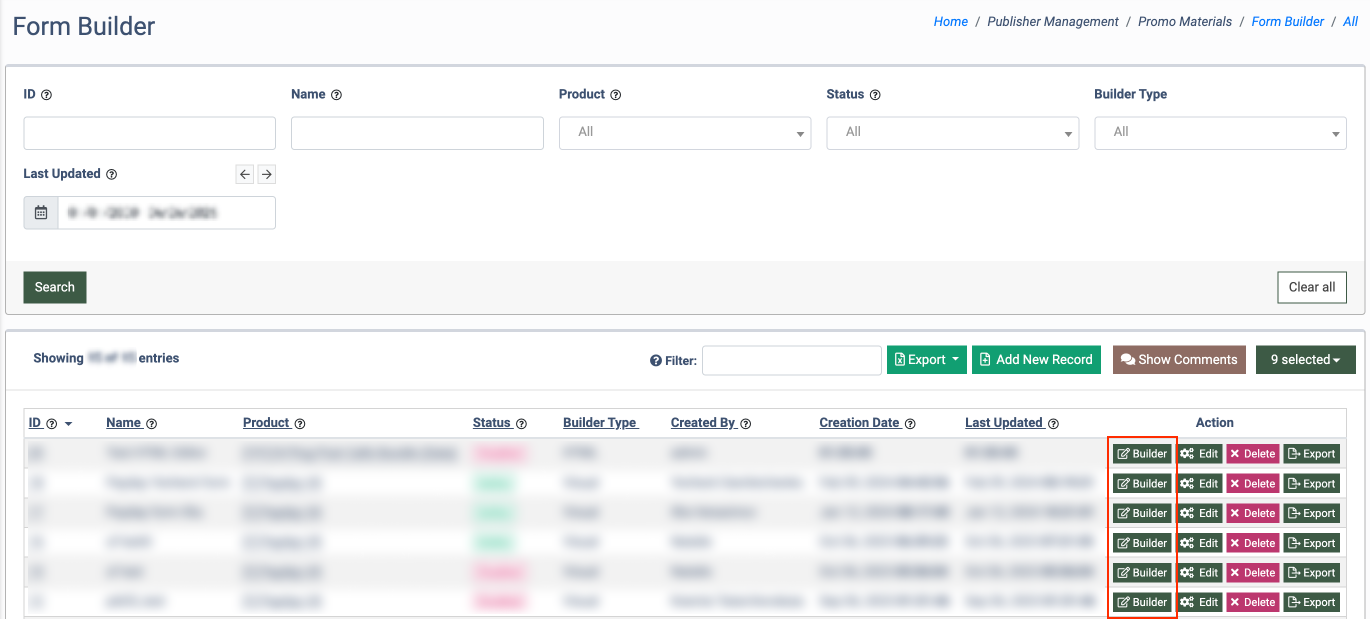Show help icon beside Status filter label
This screenshot has width=1370, height=619.
(x=875, y=95)
